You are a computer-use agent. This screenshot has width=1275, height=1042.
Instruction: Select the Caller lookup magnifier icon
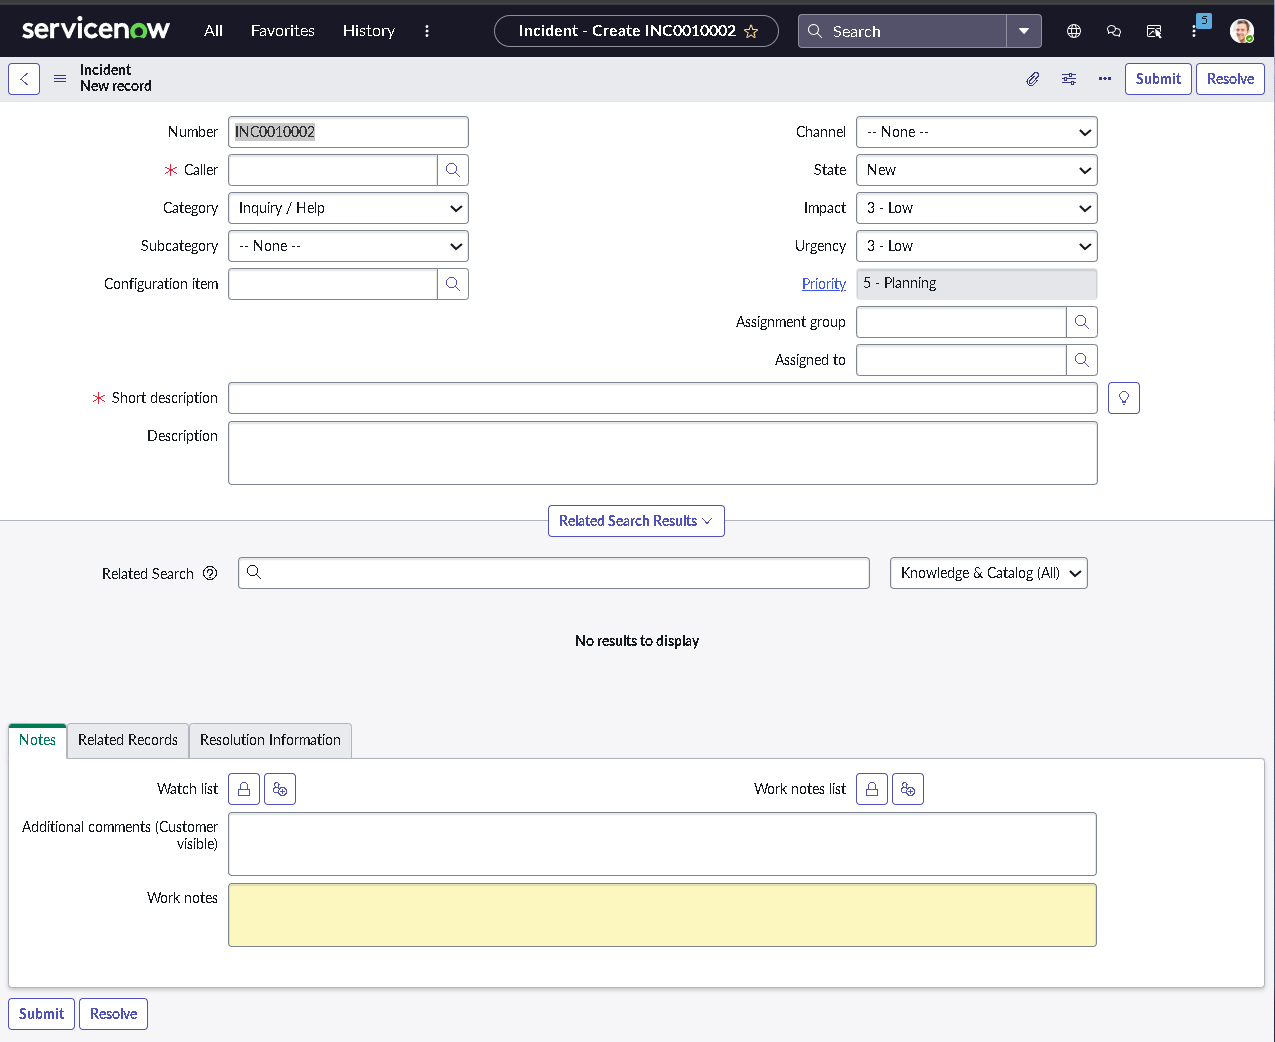tap(453, 170)
